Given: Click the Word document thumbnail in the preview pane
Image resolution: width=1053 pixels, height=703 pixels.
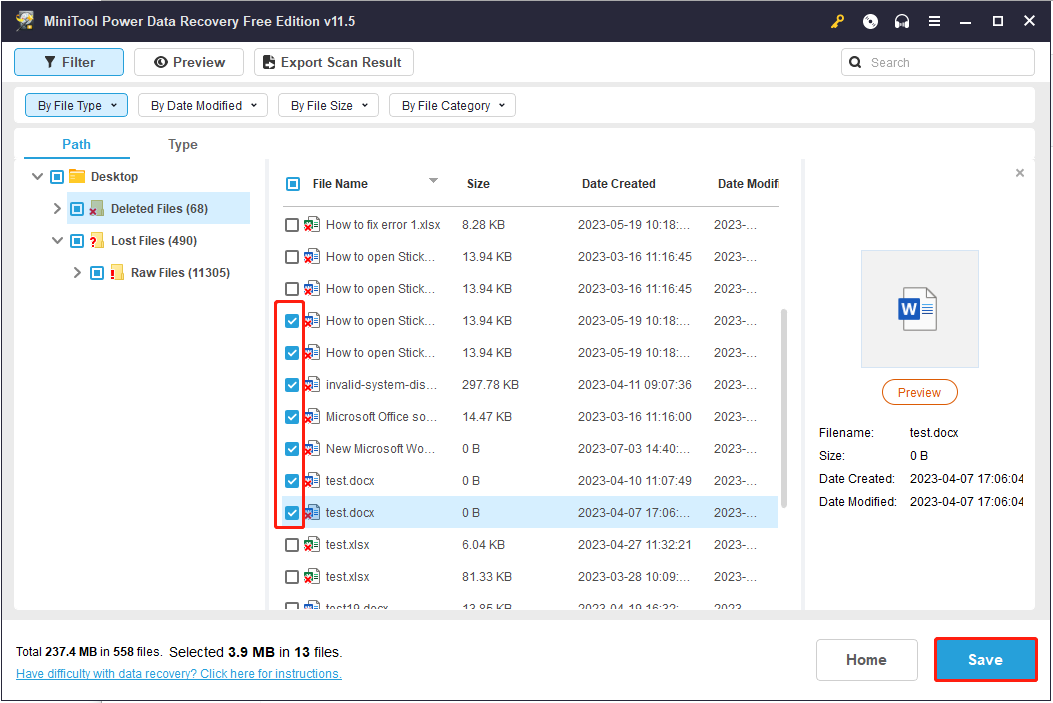Looking at the screenshot, I should (x=919, y=309).
